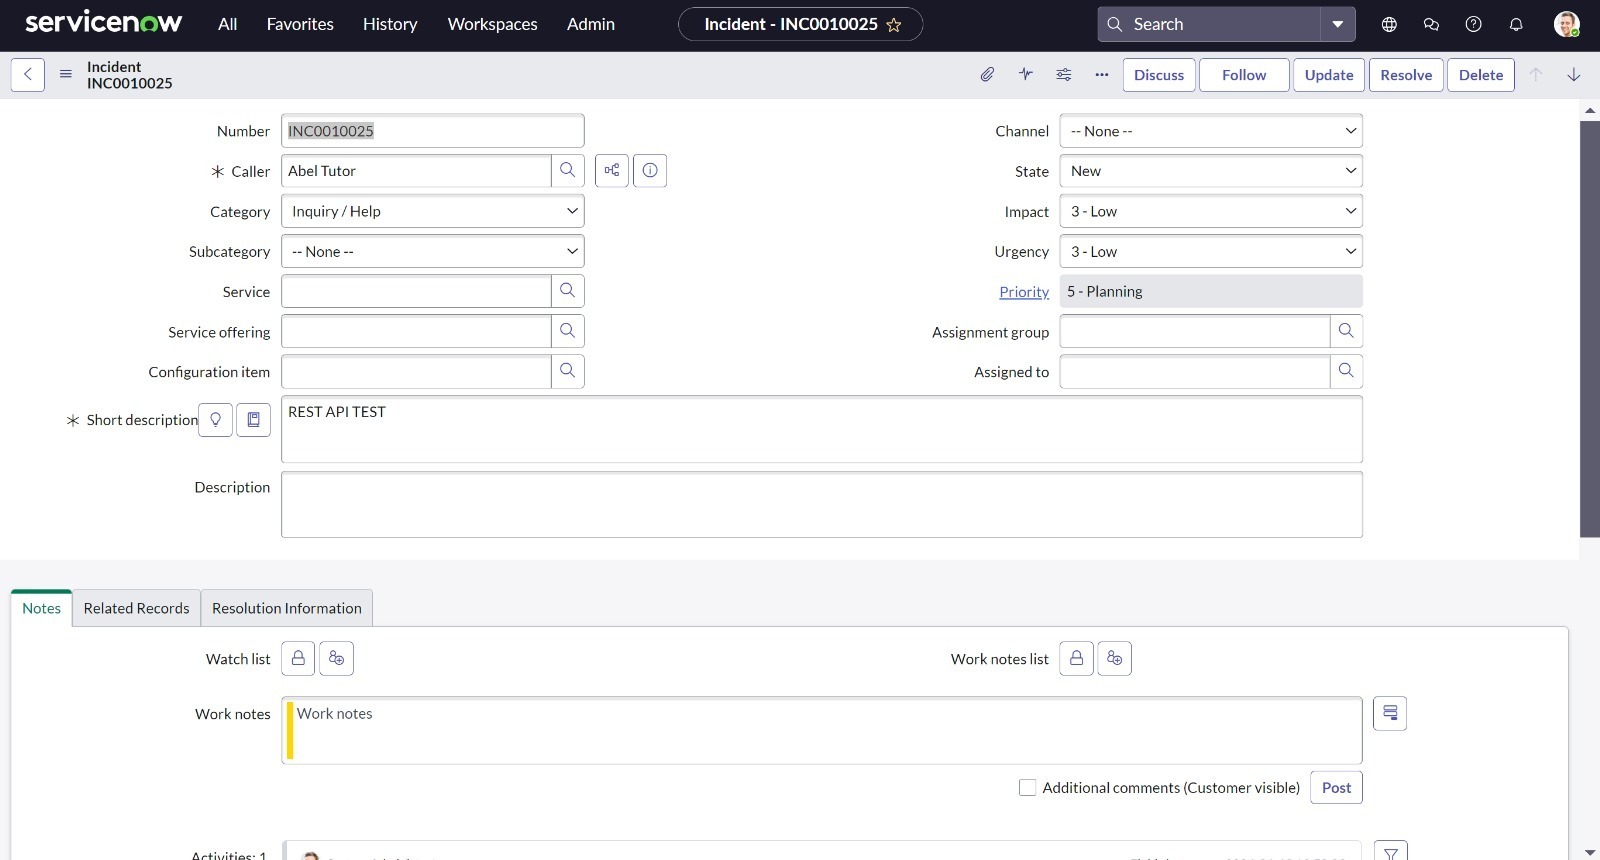Image resolution: width=1600 pixels, height=860 pixels.
Task: Click the lightbulb suggestion icon for Short description
Action: (216, 420)
